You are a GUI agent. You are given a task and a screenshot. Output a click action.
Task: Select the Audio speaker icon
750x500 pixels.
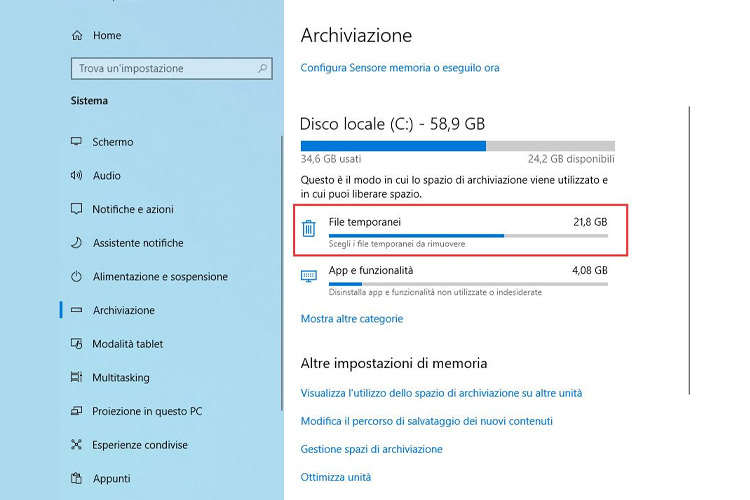77,175
